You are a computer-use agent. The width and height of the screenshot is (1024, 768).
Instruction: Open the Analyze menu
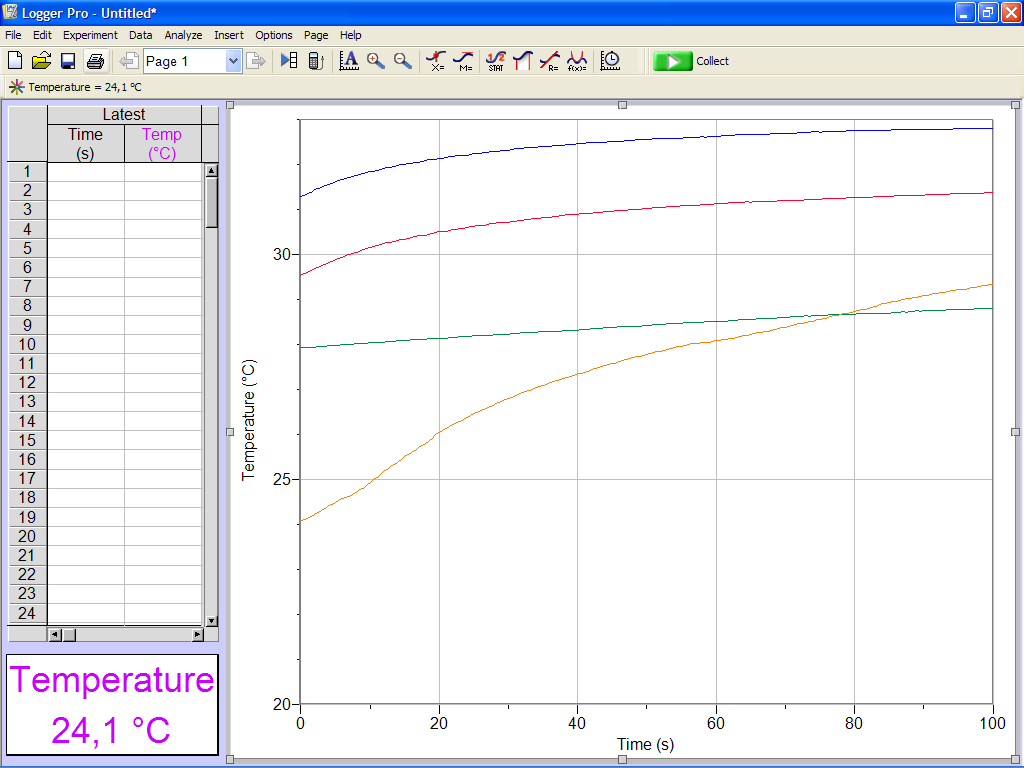pyautogui.click(x=183, y=35)
